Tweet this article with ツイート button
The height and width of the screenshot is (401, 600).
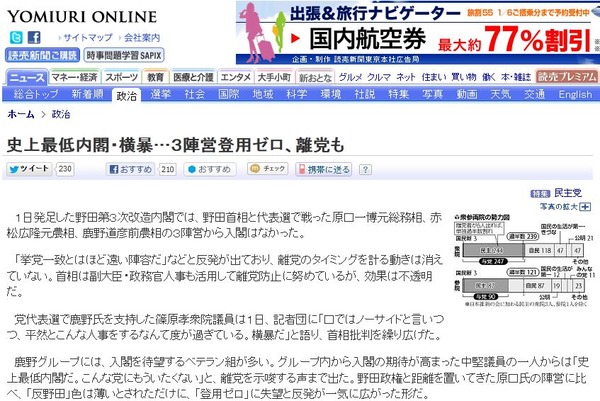pos(29,169)
